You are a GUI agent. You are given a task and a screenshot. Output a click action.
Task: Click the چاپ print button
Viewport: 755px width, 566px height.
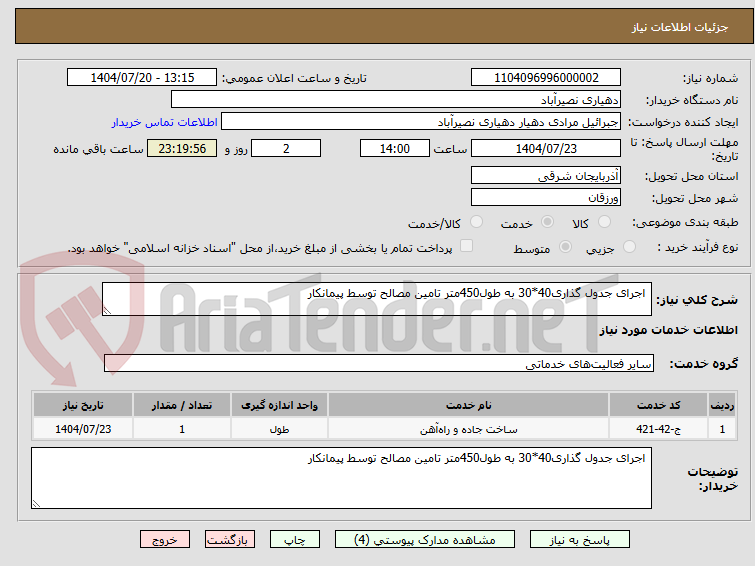click(295, 540)
